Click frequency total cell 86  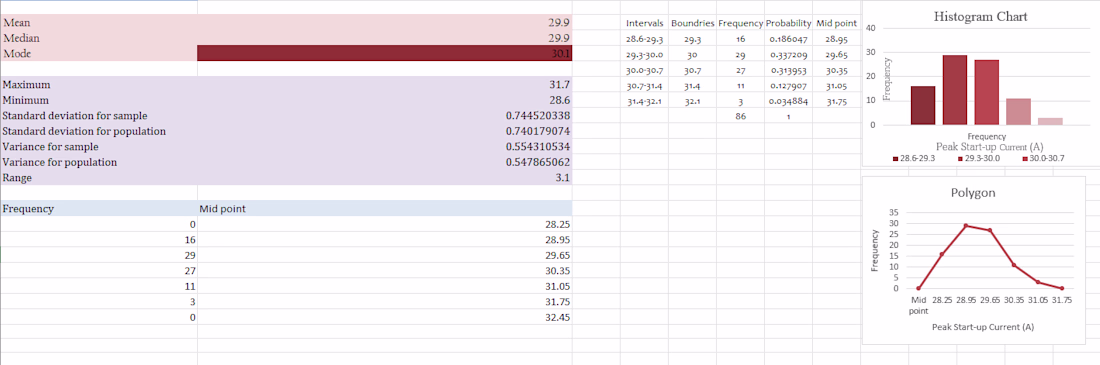[740, 117]
